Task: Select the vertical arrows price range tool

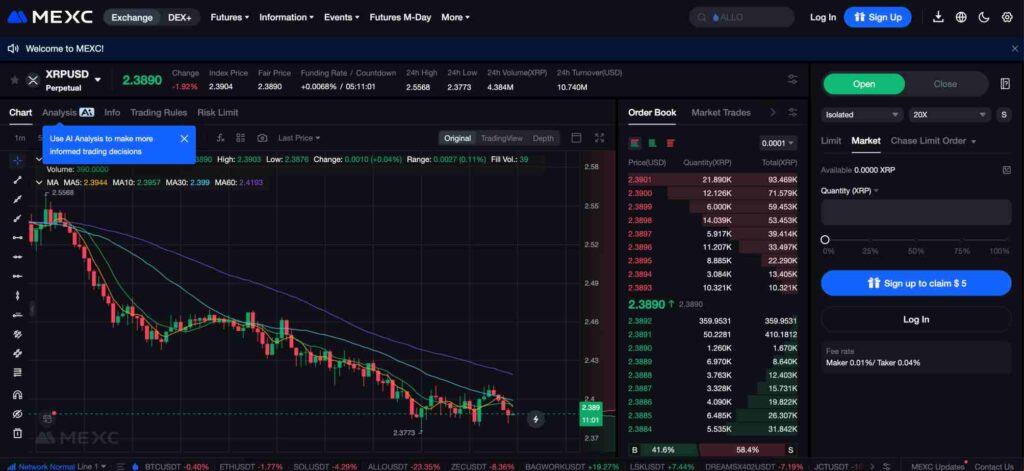Action: point(18,295)
